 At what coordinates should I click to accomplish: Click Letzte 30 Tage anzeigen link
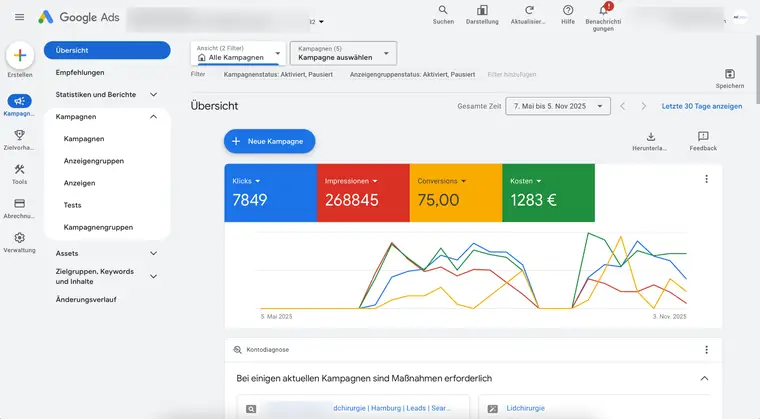click(702, 106)
